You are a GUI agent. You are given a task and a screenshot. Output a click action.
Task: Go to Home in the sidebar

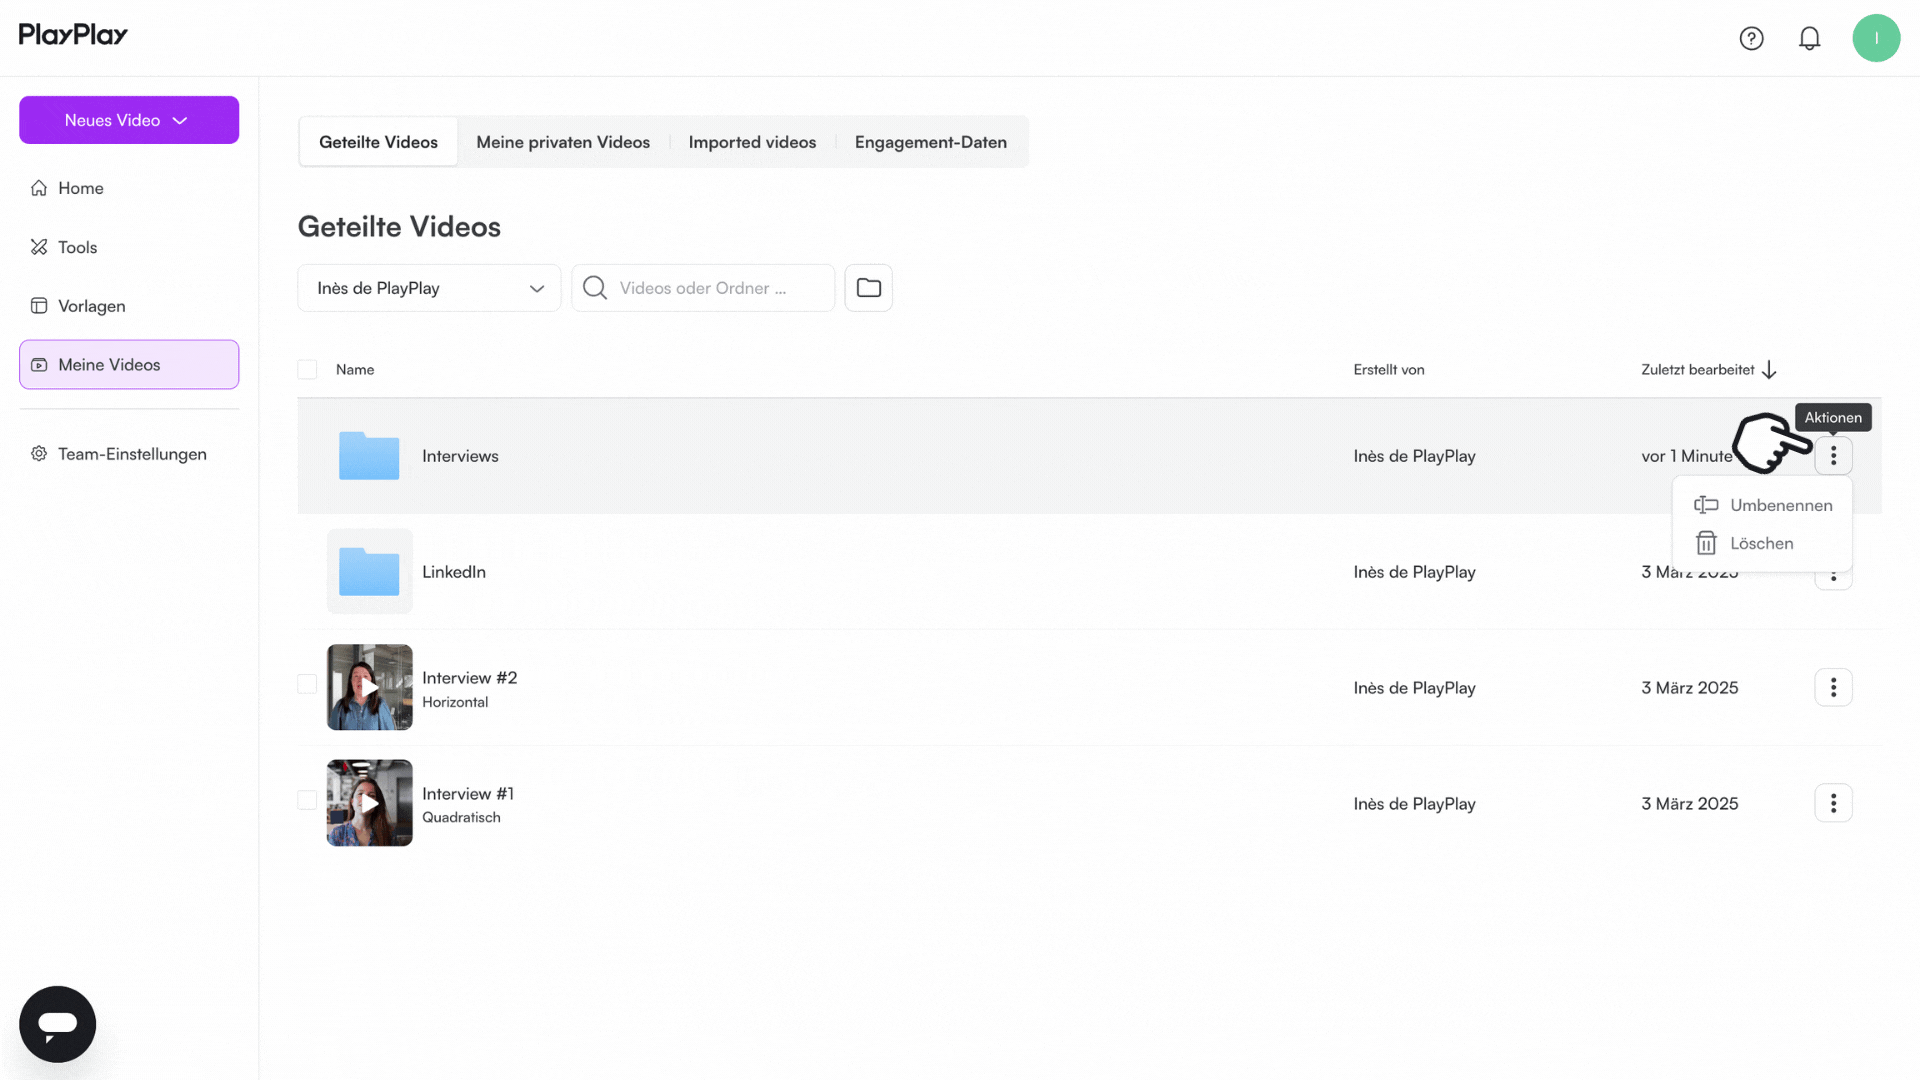tap(129, 188)
